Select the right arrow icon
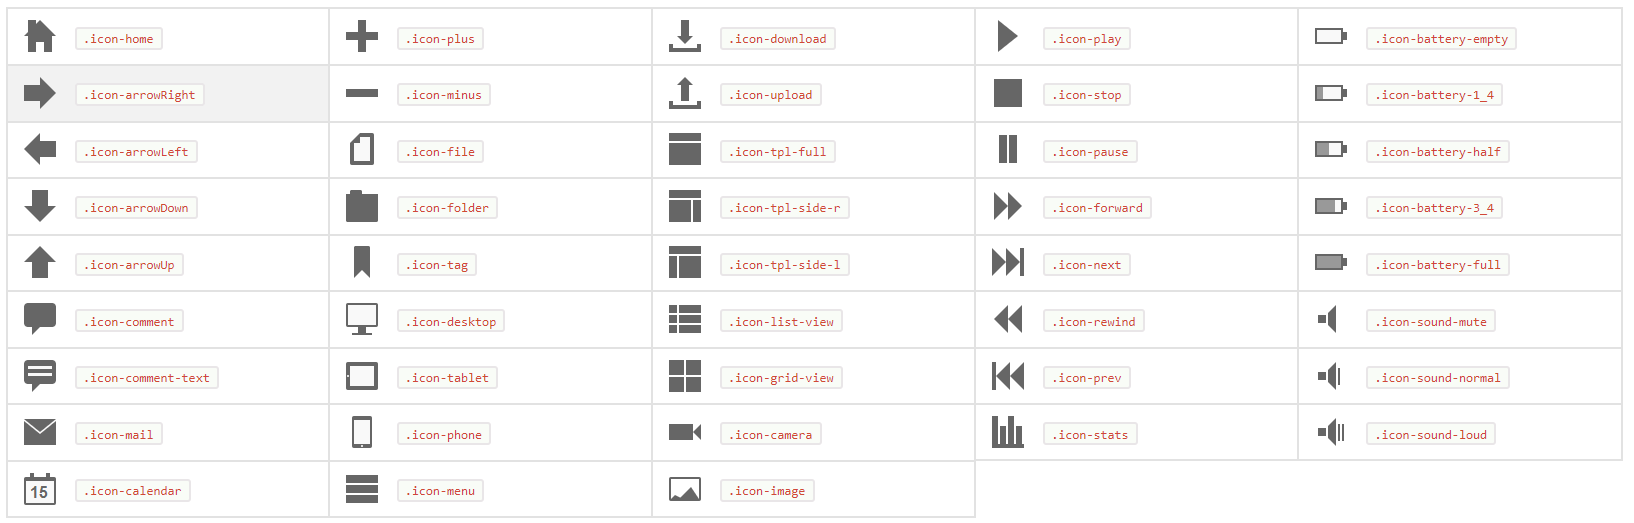Viewport: 1634px width, 523px height. 40,94
